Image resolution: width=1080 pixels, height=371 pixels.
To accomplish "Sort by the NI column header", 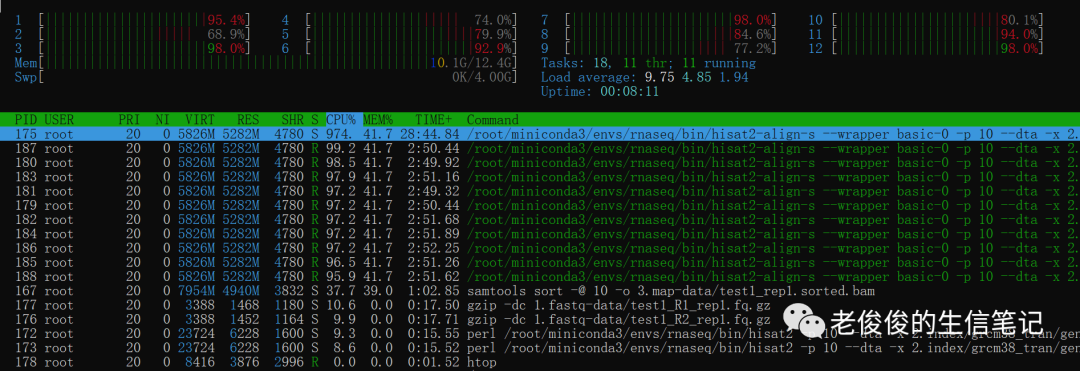I will pyautogui.click(x=163, y=119).
